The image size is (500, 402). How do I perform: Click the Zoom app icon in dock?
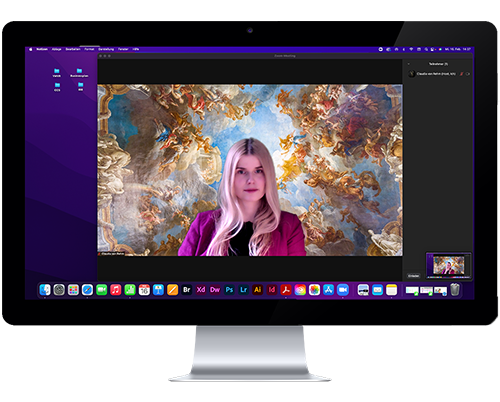point(342,290)
